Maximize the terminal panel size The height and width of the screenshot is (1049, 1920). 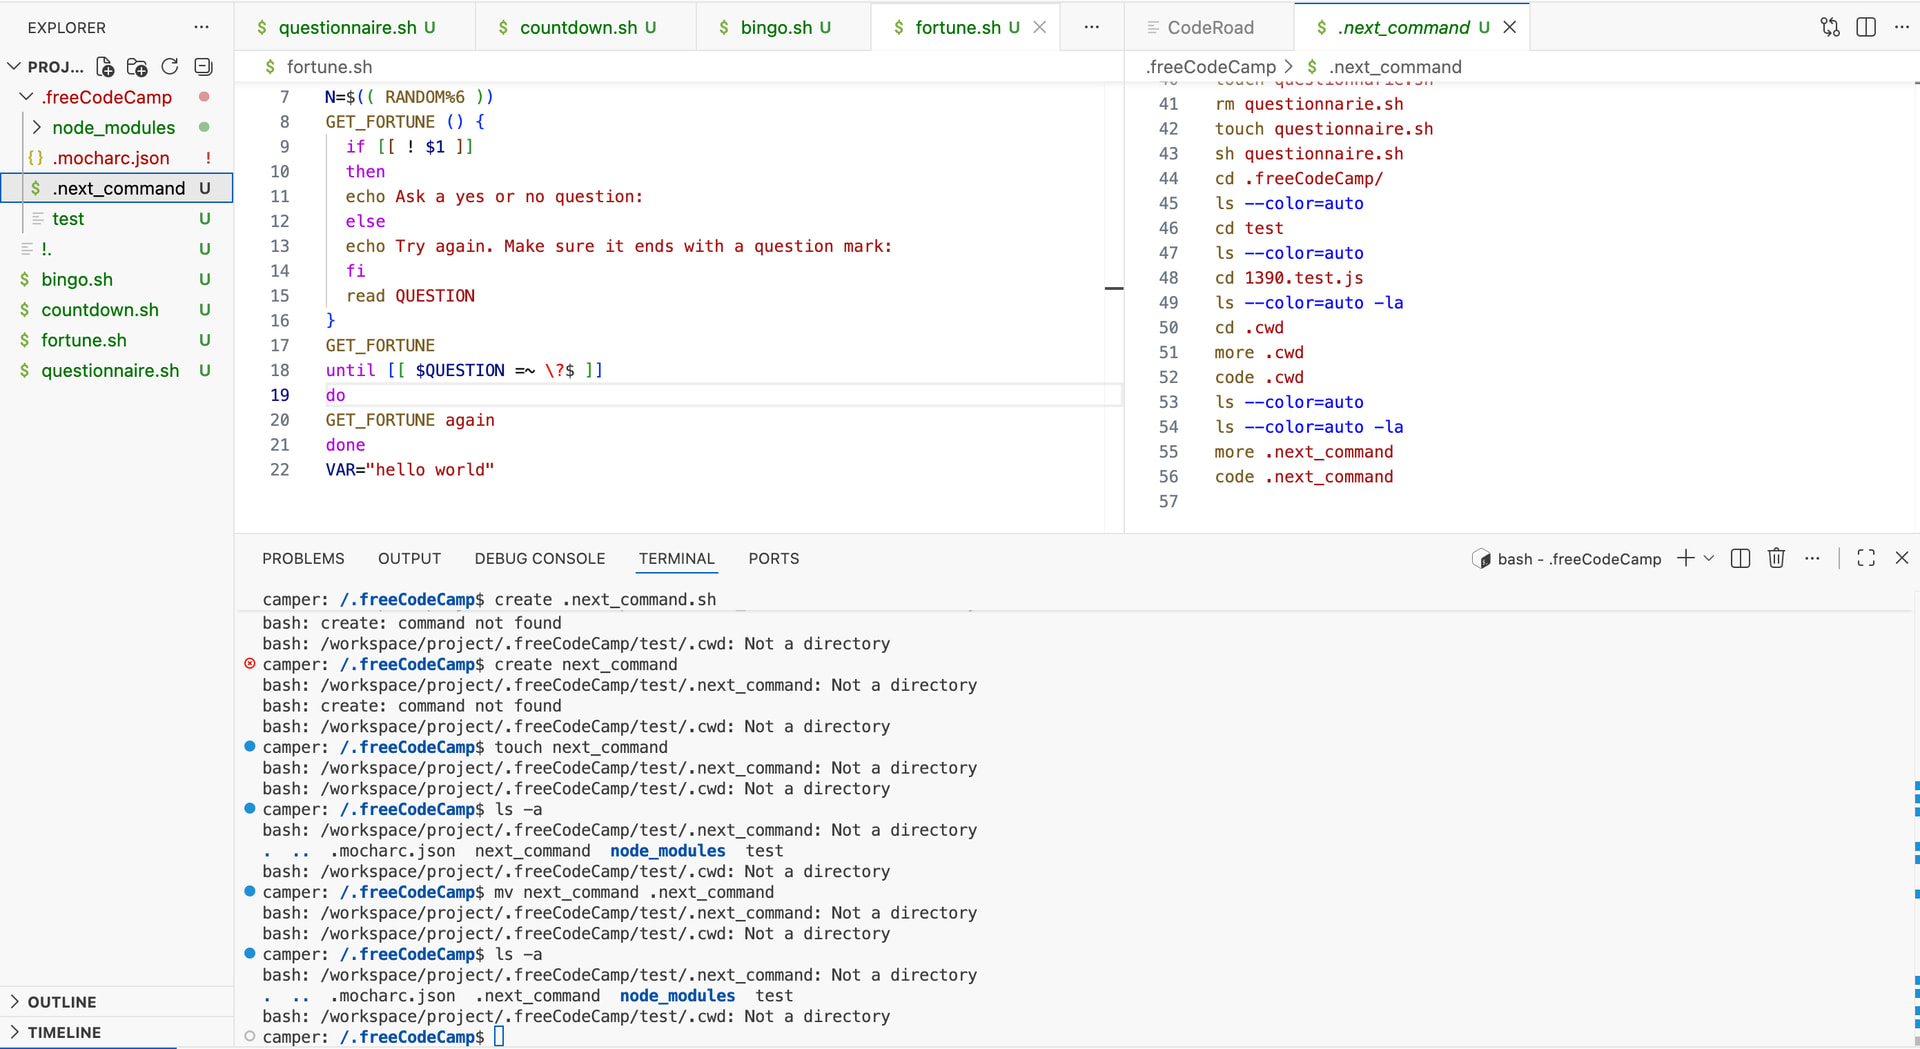point(1866,558)
